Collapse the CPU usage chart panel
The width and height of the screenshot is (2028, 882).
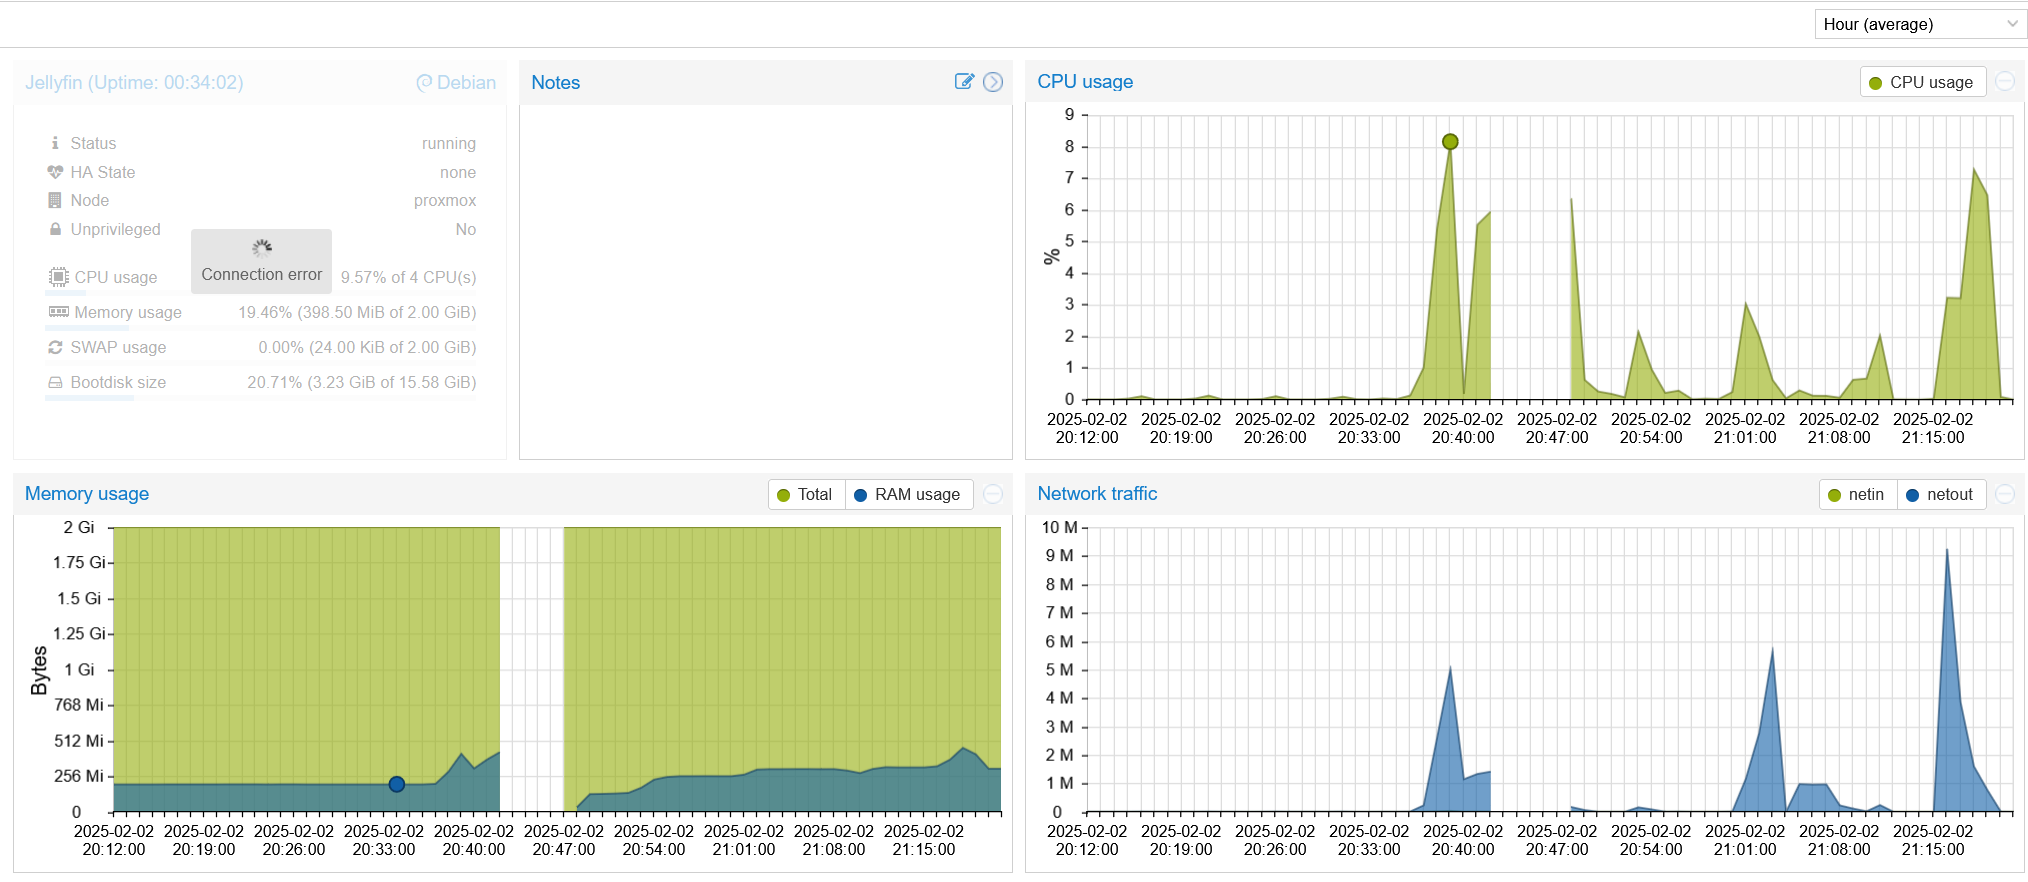[2005, 82]
